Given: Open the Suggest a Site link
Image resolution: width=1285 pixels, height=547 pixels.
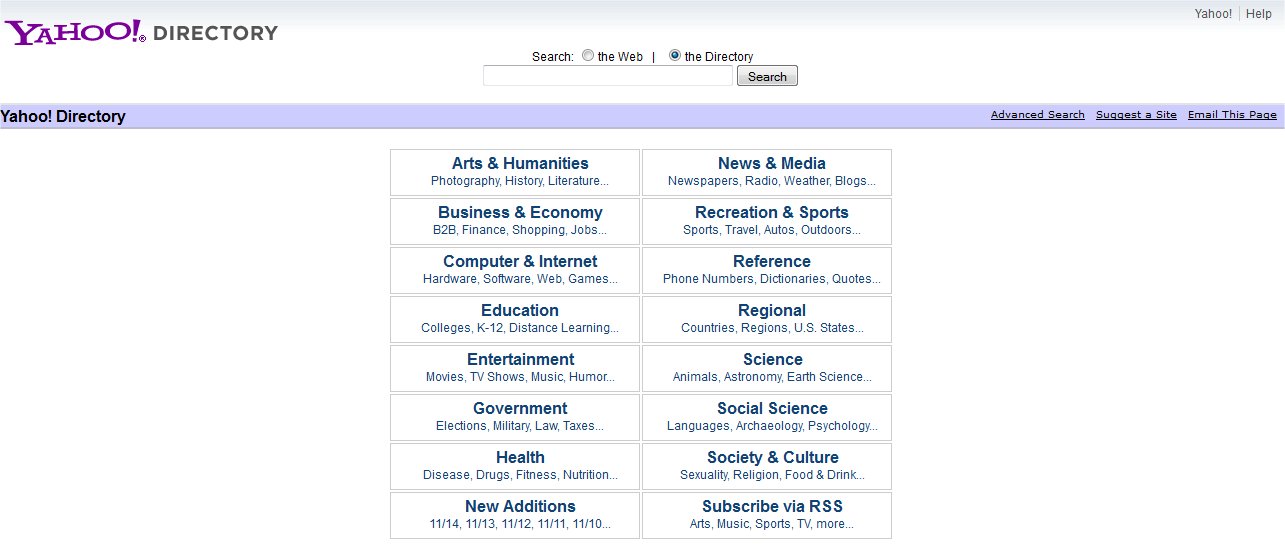Looking at the screenshot, I should 1136,115.
